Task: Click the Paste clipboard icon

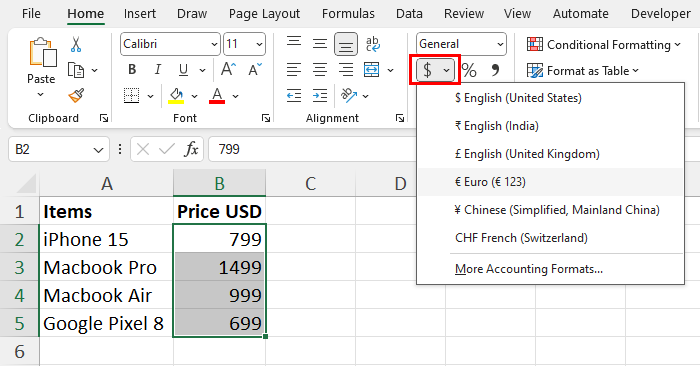Action: click(x=43, y=53)
